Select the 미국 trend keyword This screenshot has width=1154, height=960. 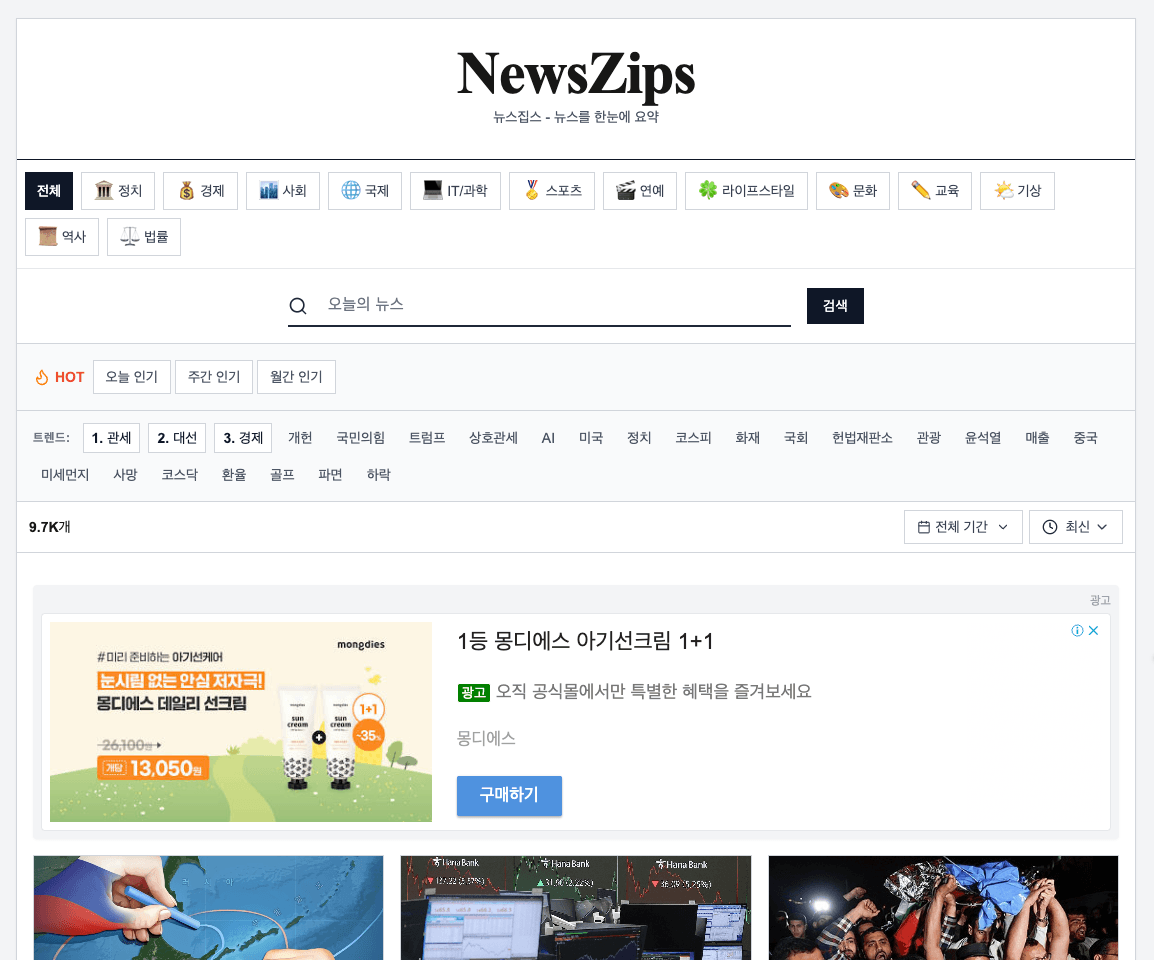(591, 438)
